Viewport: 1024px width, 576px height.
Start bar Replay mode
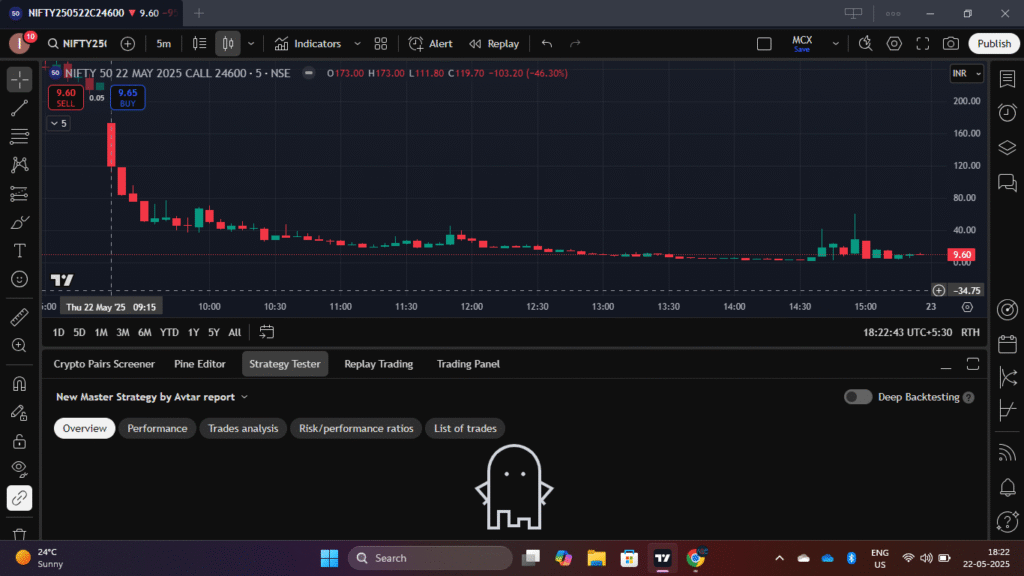(x=494, y=44)
